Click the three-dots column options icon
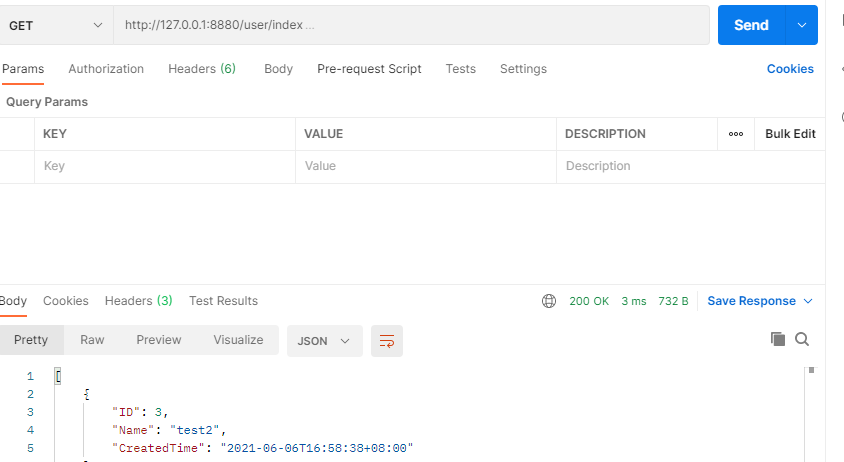The image size is (844, 462). point(736,134)
